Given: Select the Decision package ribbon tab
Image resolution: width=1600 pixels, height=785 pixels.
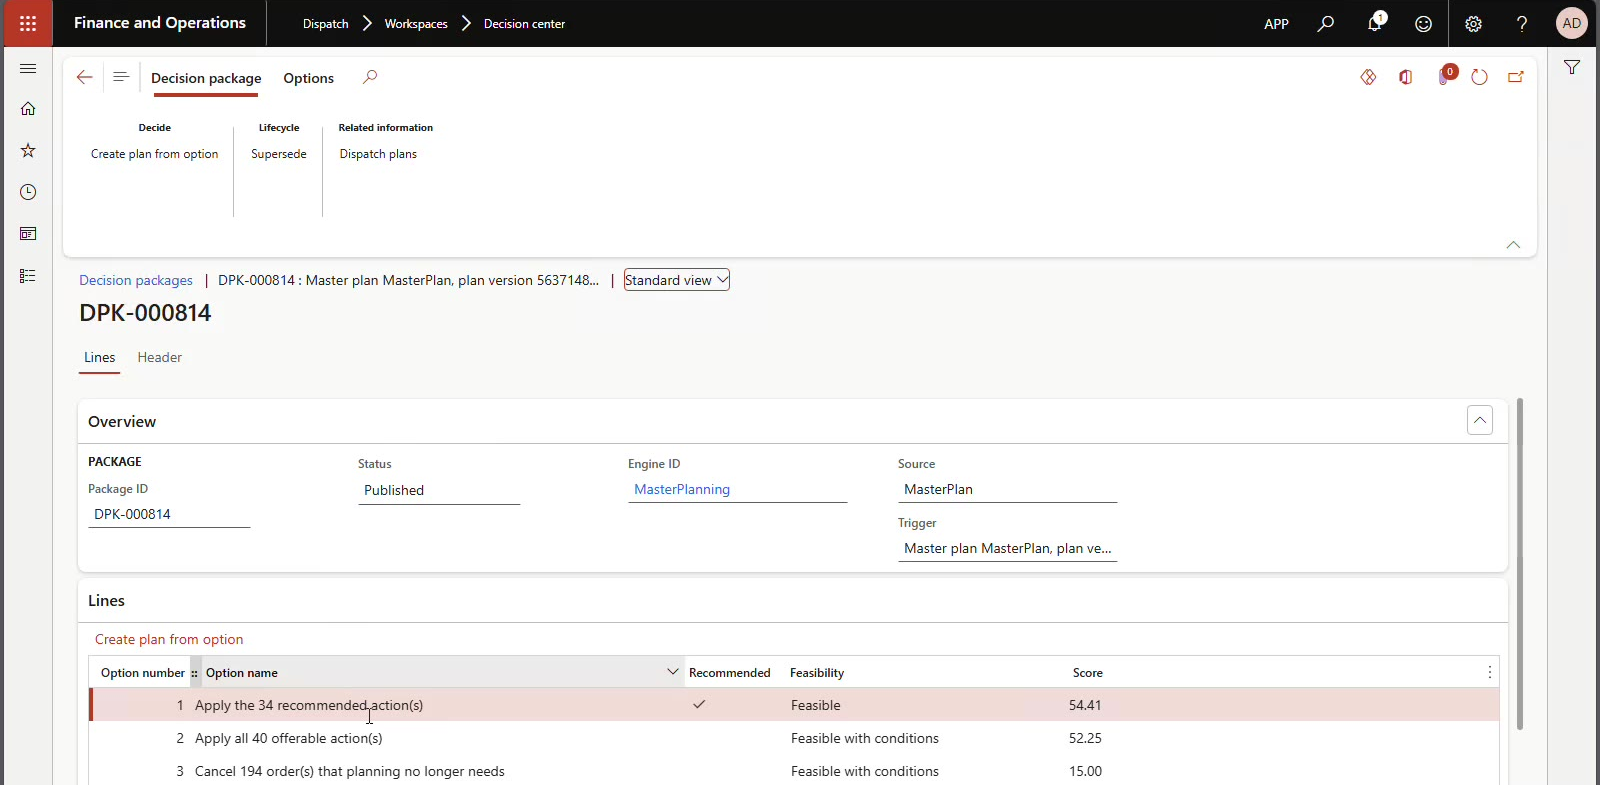Looking at the screenshot, I should pyautogui.click(x=206, y=78).
